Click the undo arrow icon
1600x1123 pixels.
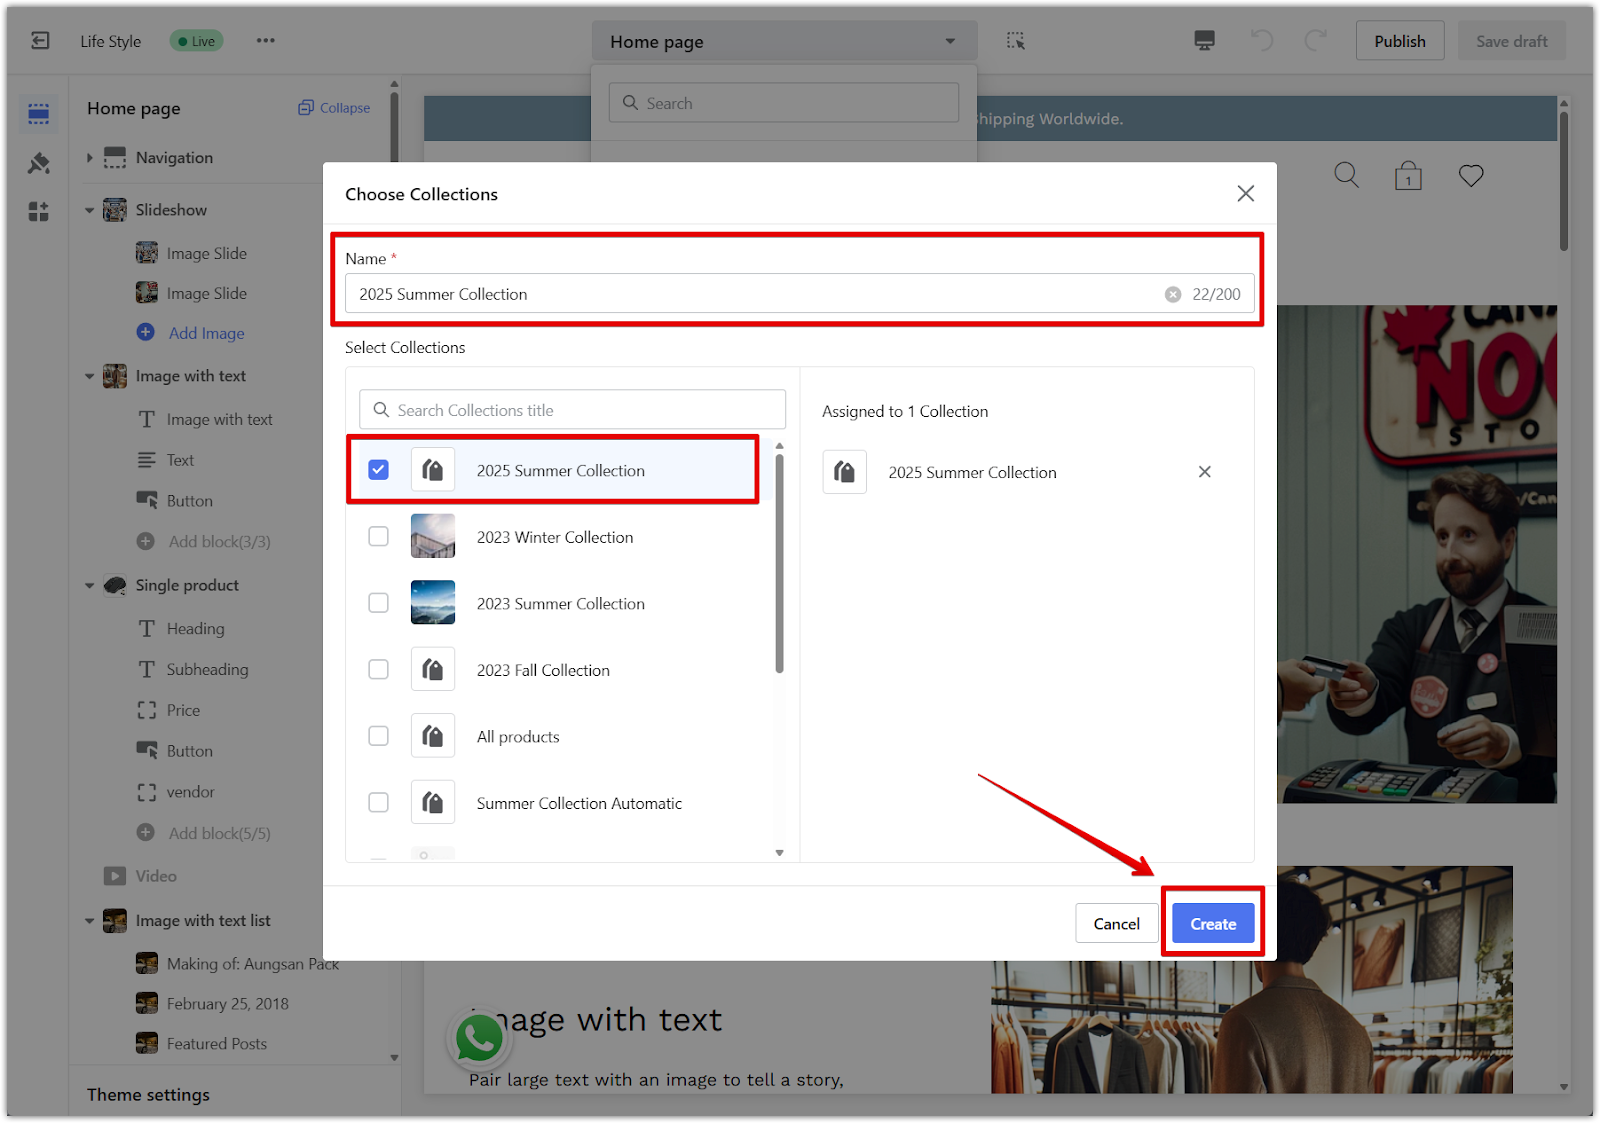pyautogui.click(x=1262, y=41)
